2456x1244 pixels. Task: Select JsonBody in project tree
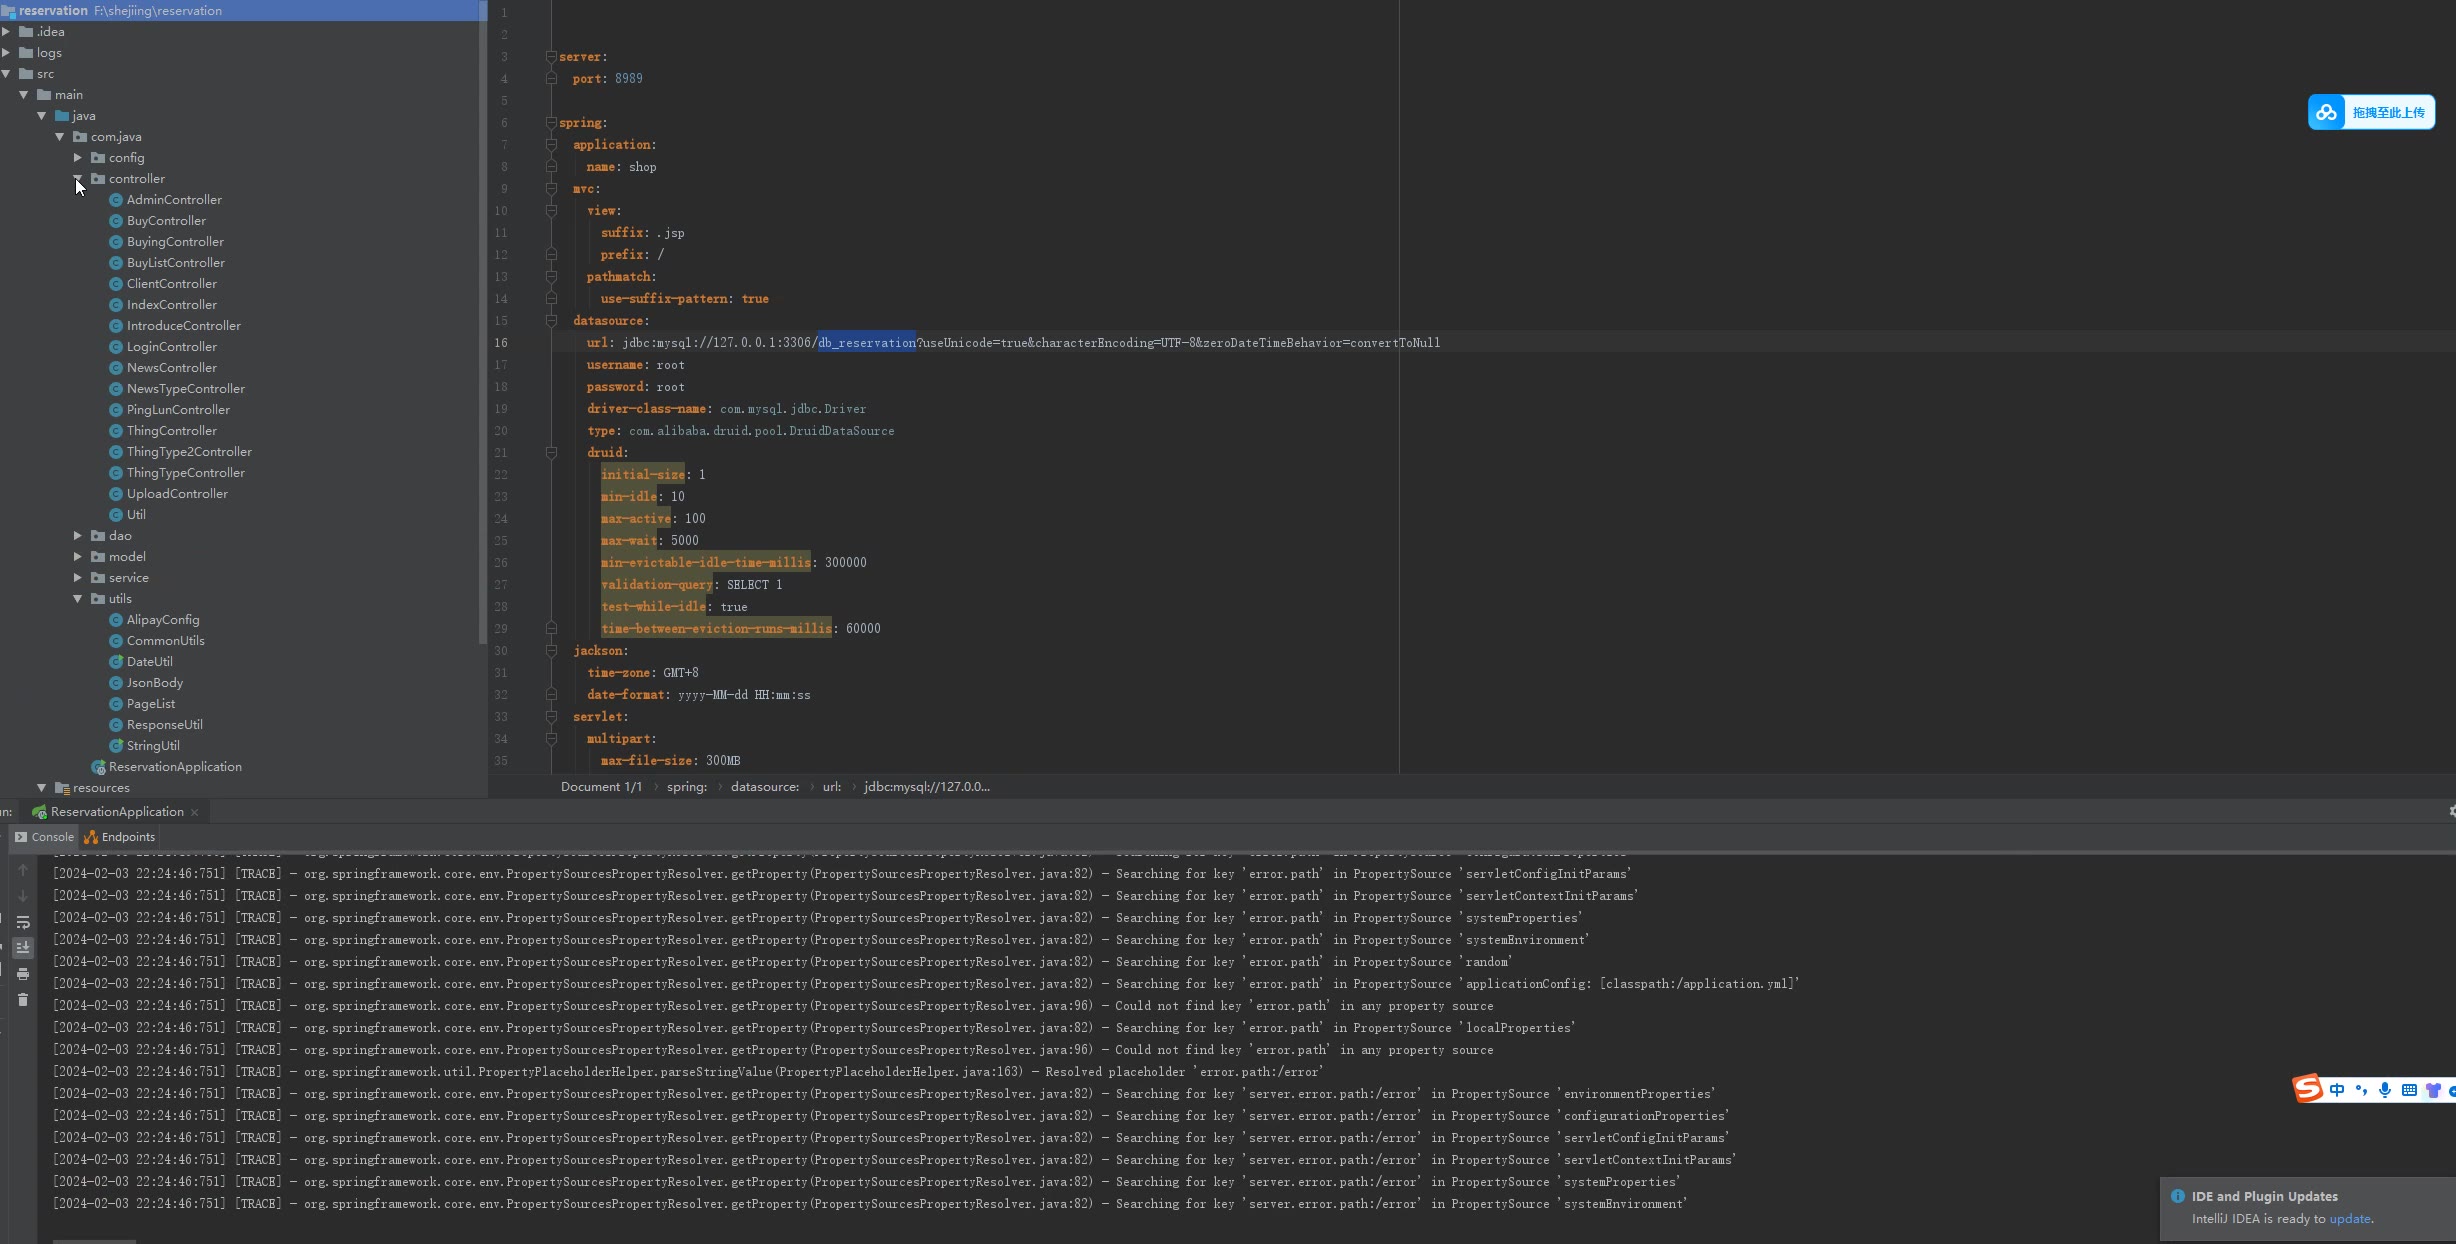(x=154, y=682)
